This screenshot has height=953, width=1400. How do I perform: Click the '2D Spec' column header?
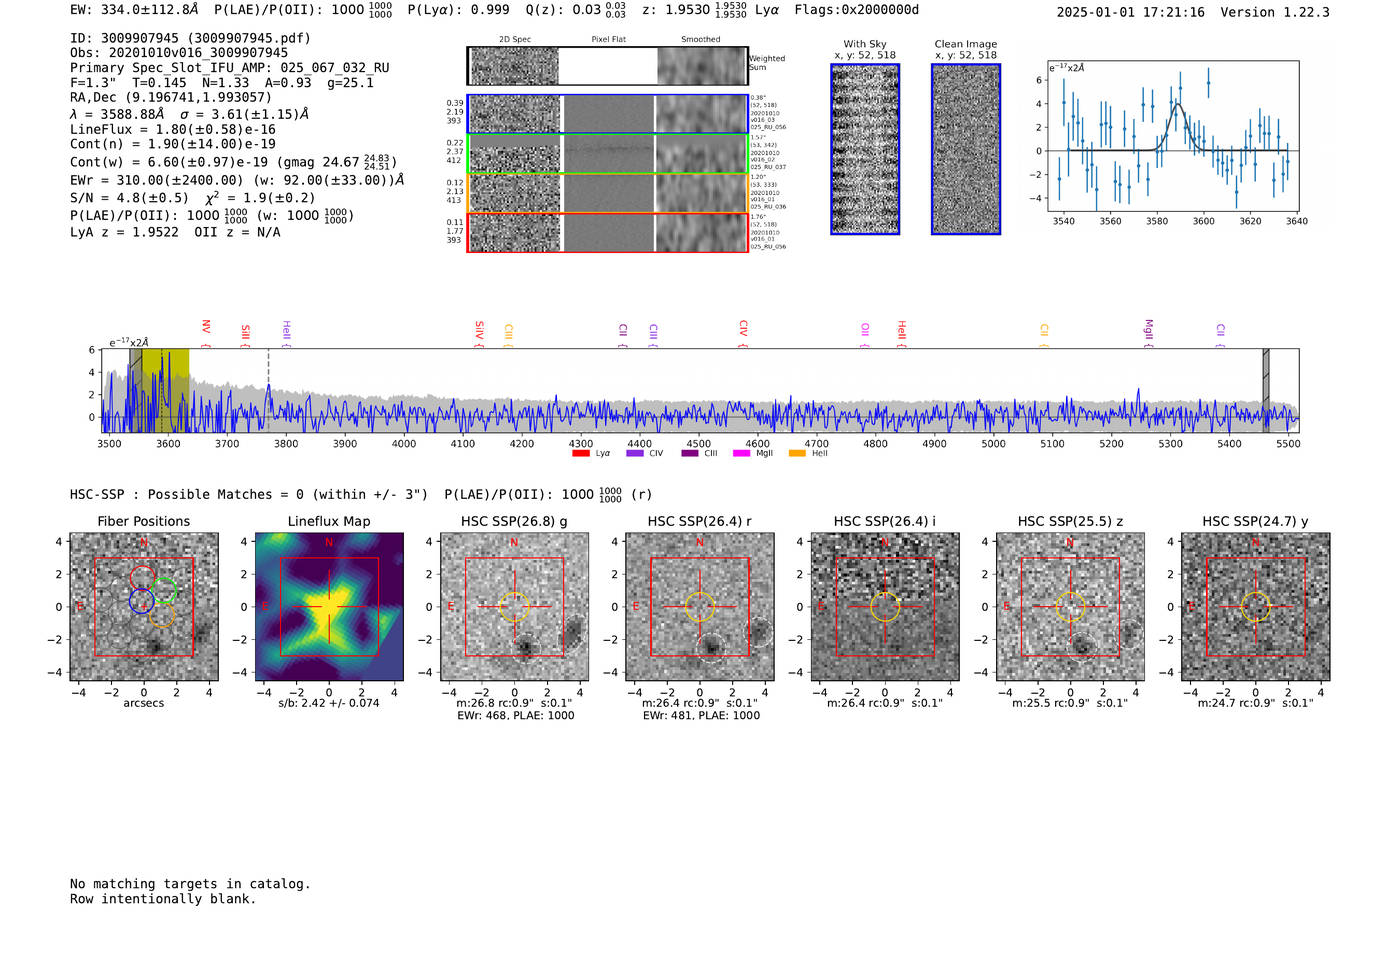515,40
